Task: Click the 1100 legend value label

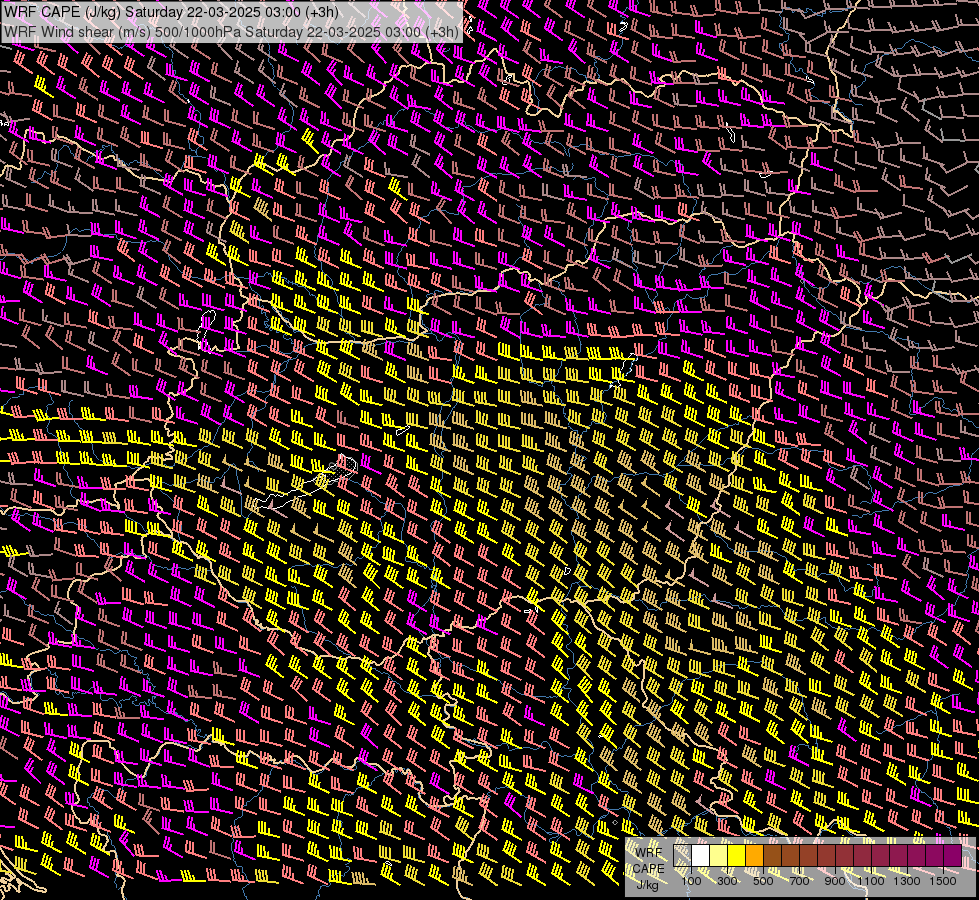Action: 870,881
